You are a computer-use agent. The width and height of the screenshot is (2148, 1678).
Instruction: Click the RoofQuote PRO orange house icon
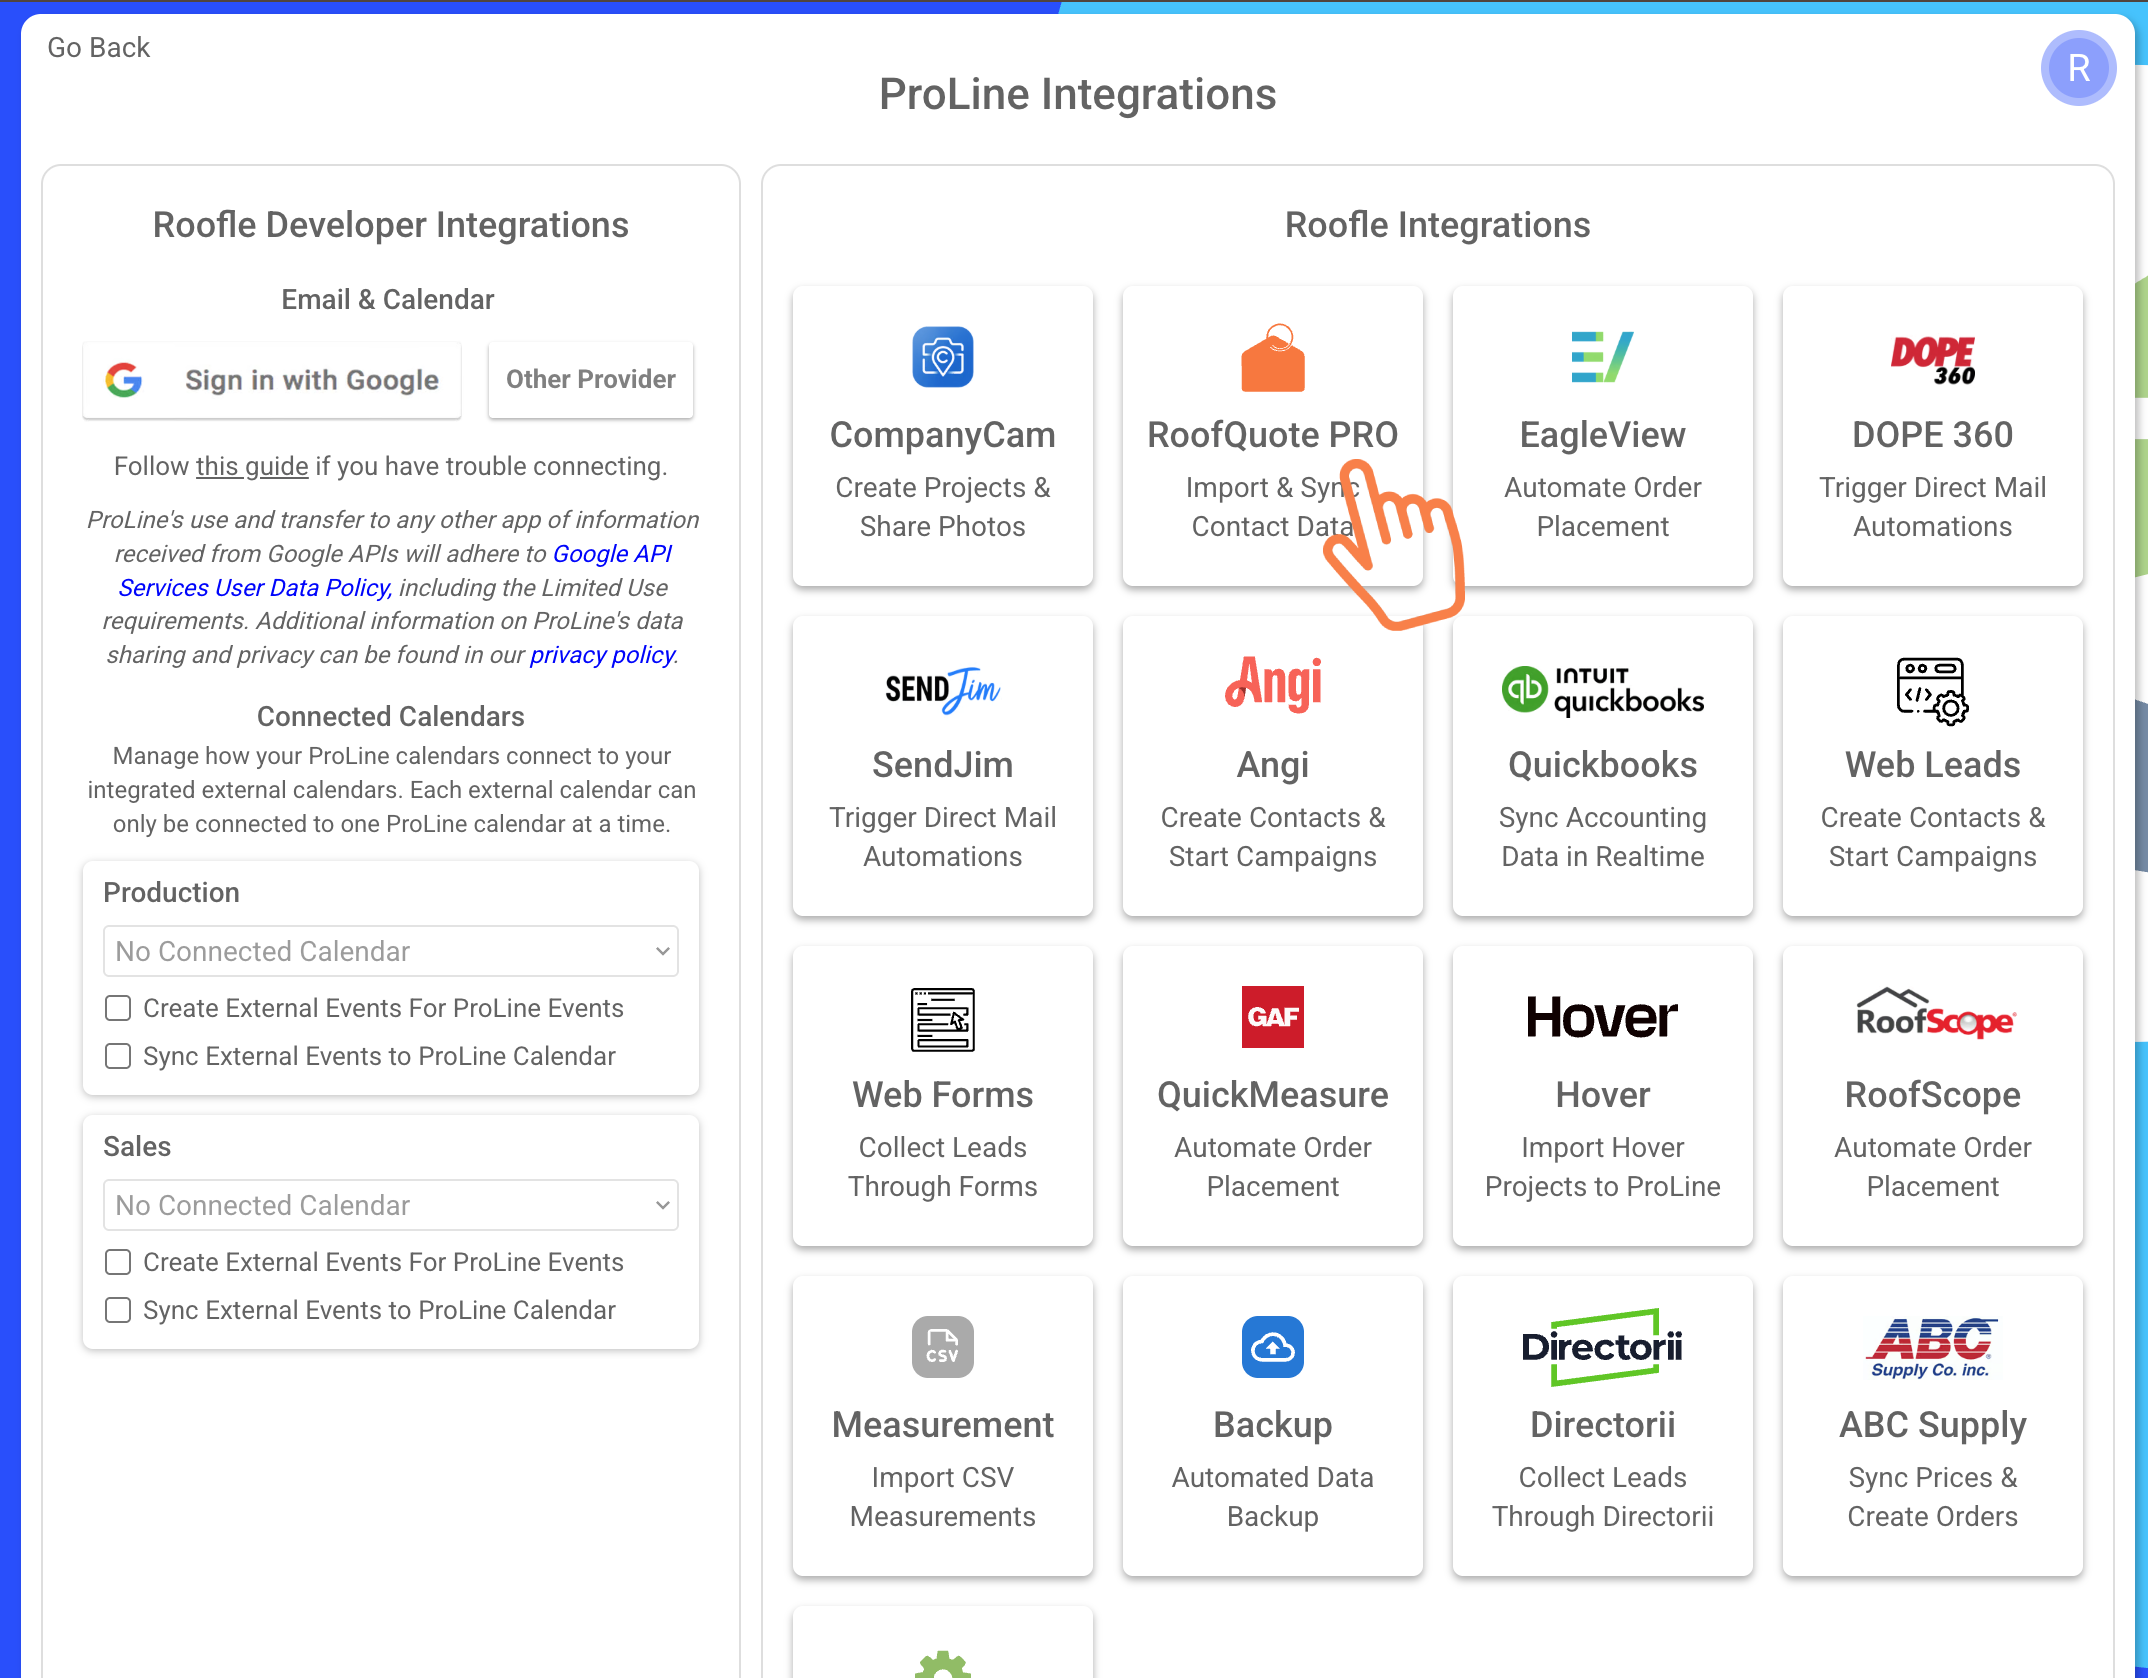[x=1272, y=357]
